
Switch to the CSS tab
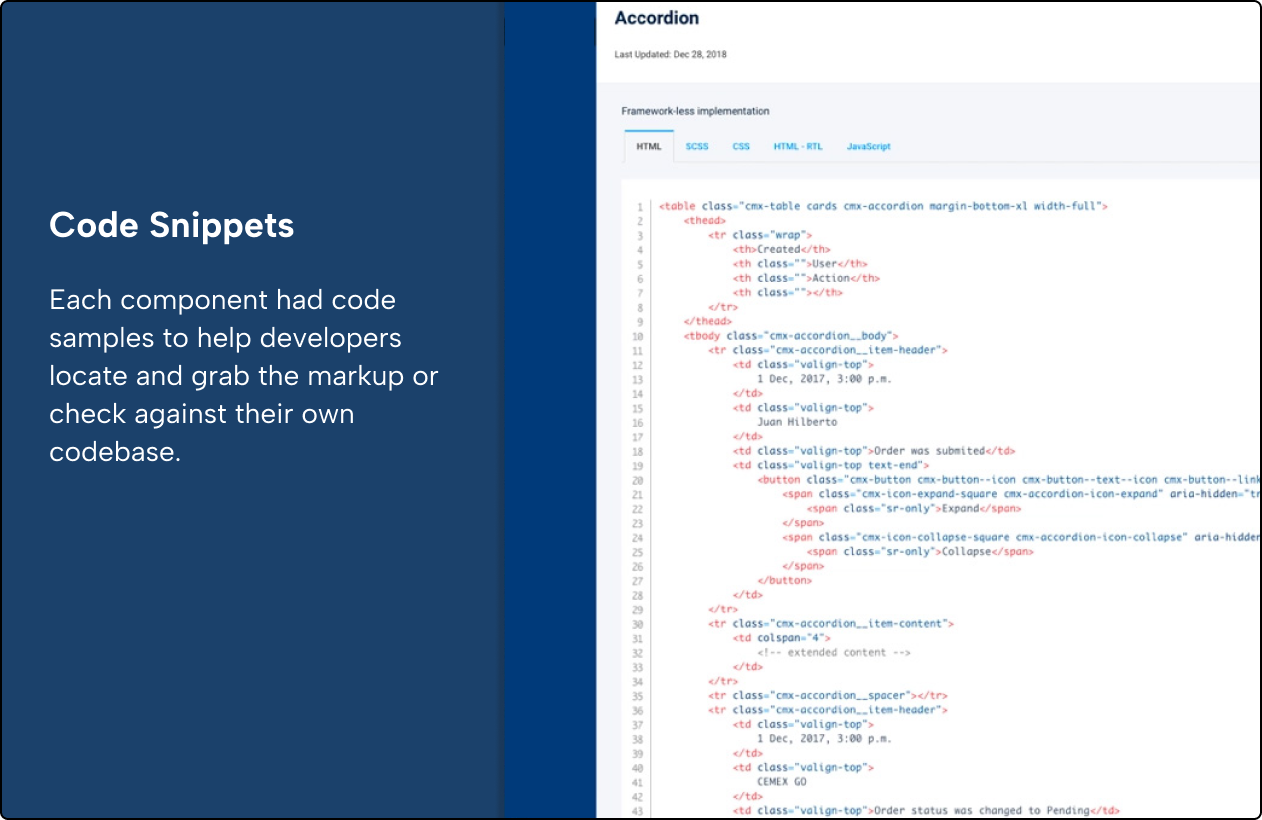pos(741,146)
